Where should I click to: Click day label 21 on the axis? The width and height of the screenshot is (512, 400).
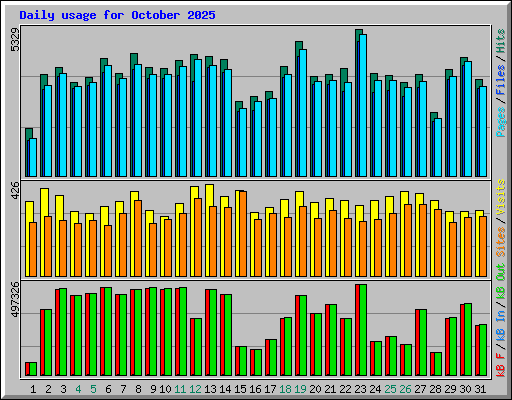pos(330,389)
